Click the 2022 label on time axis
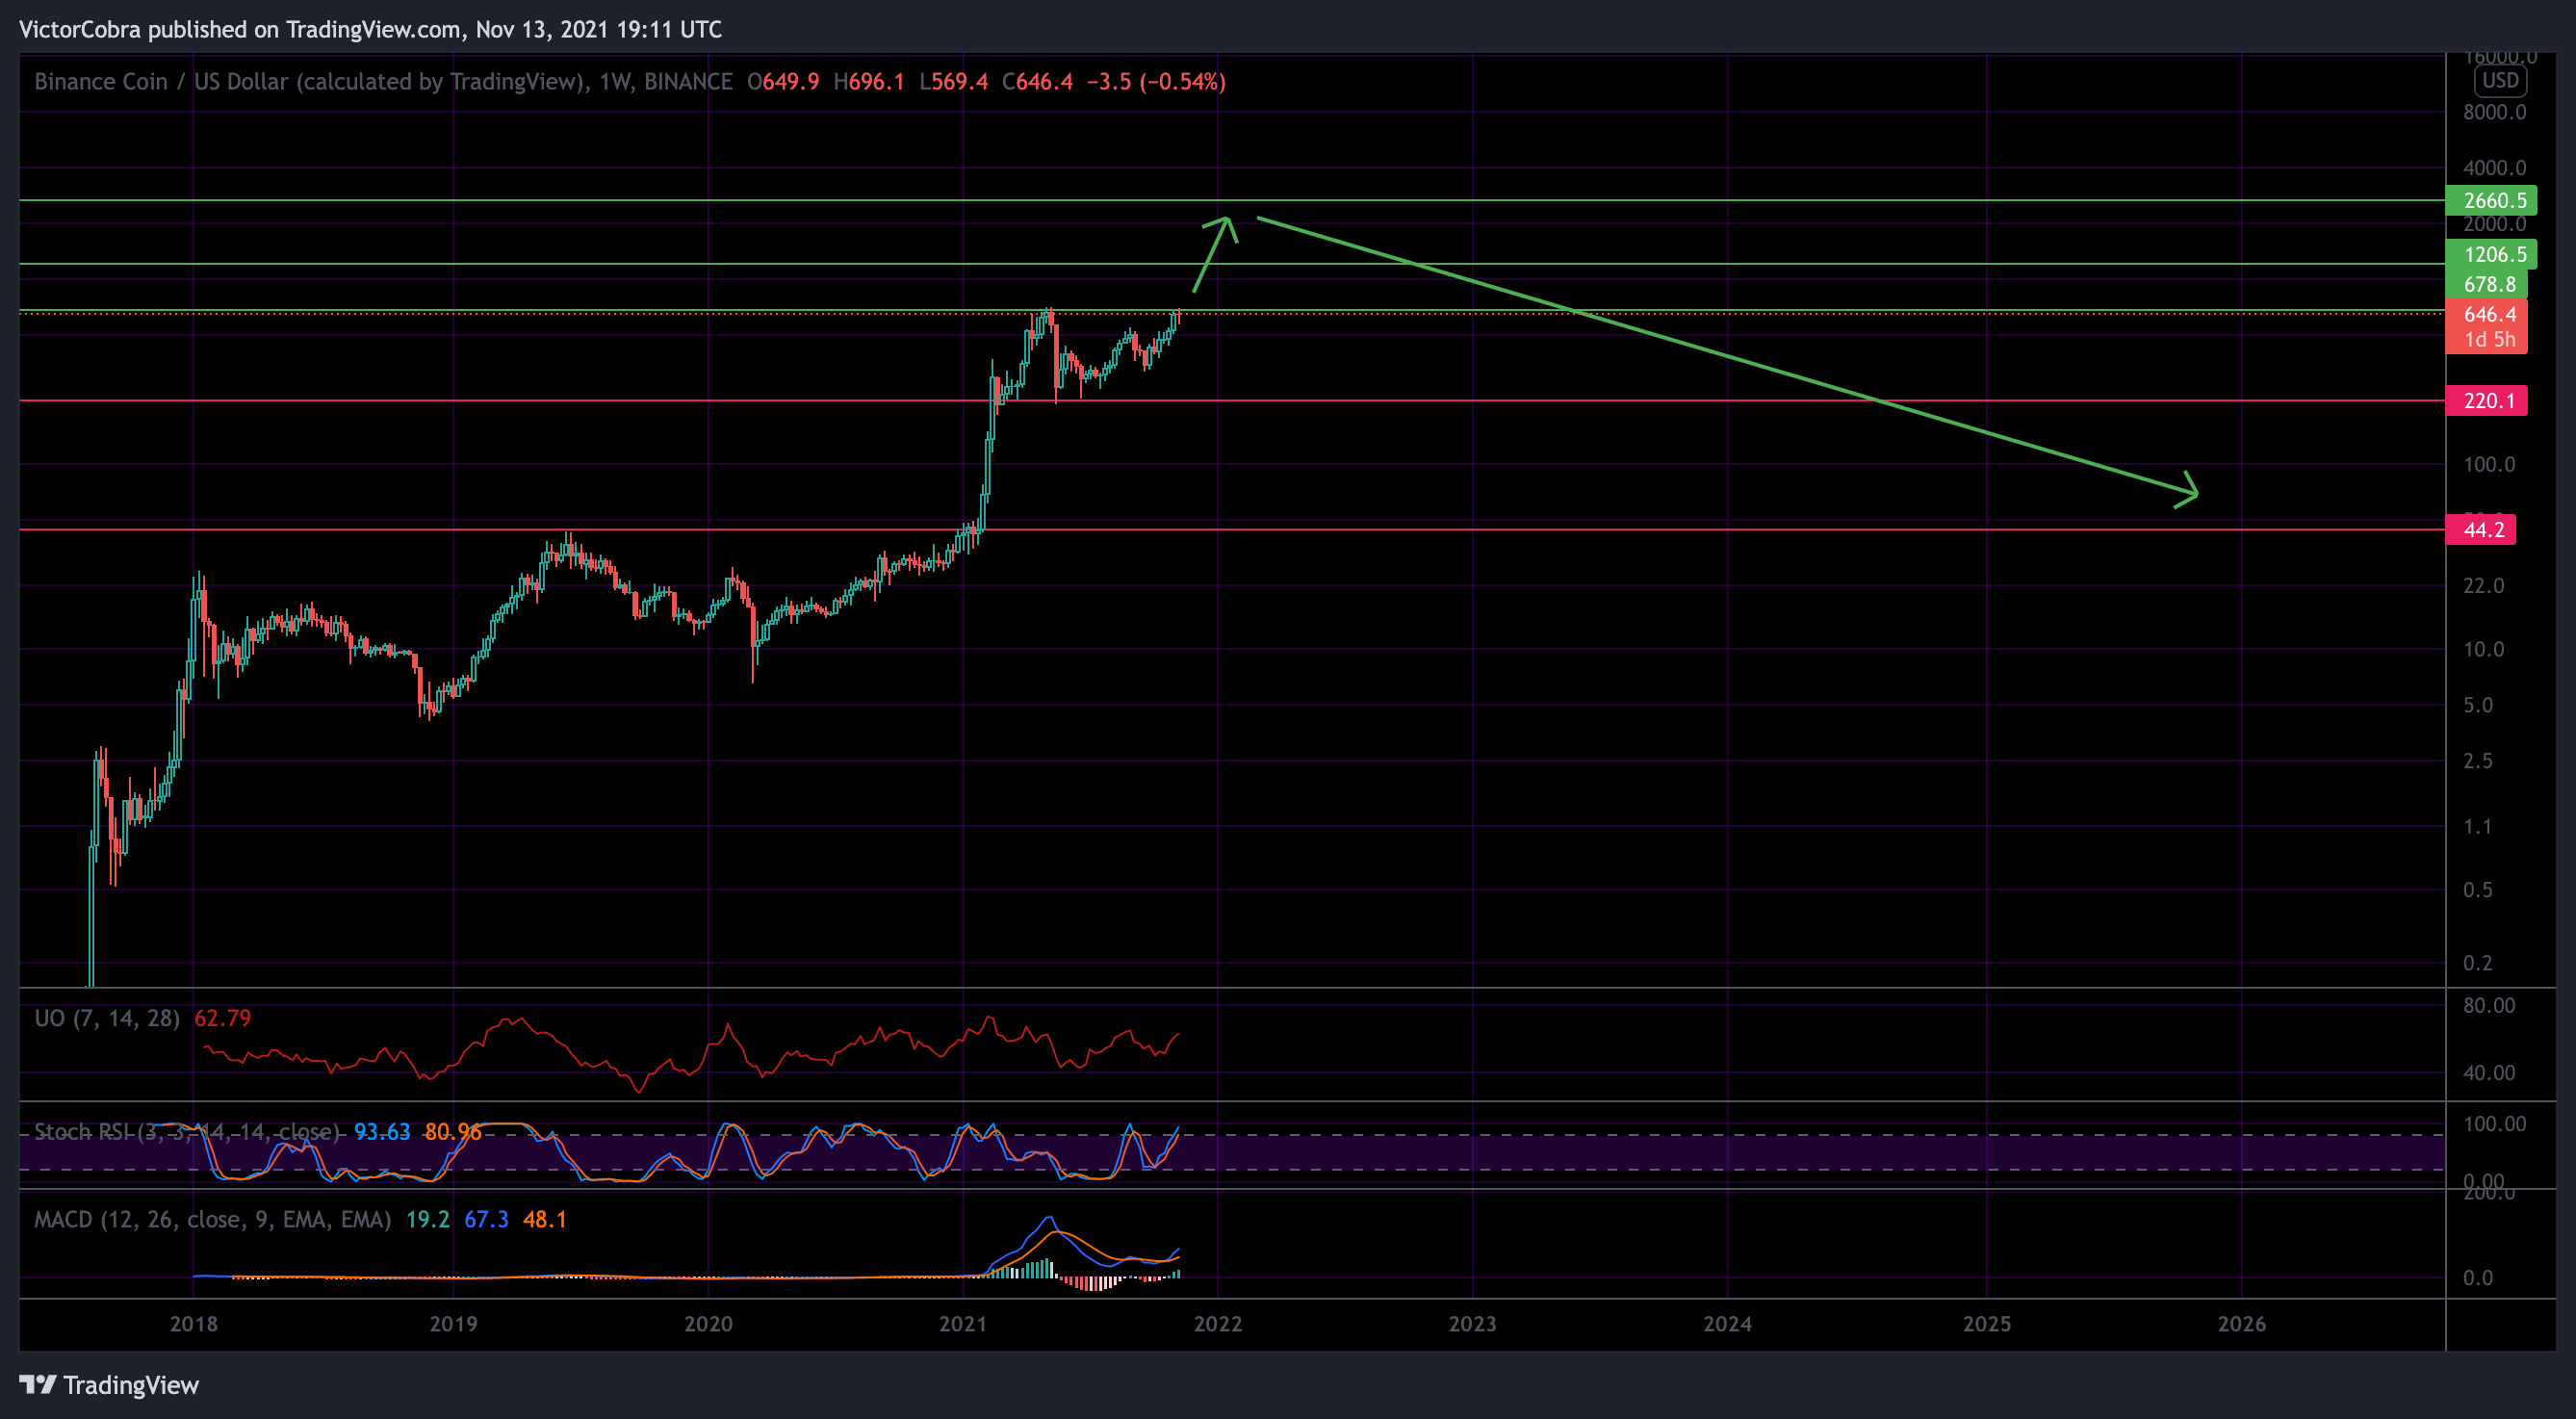This screenshot has width=2576, height=1419. pyautogui.click(x=1218, y=1324)
